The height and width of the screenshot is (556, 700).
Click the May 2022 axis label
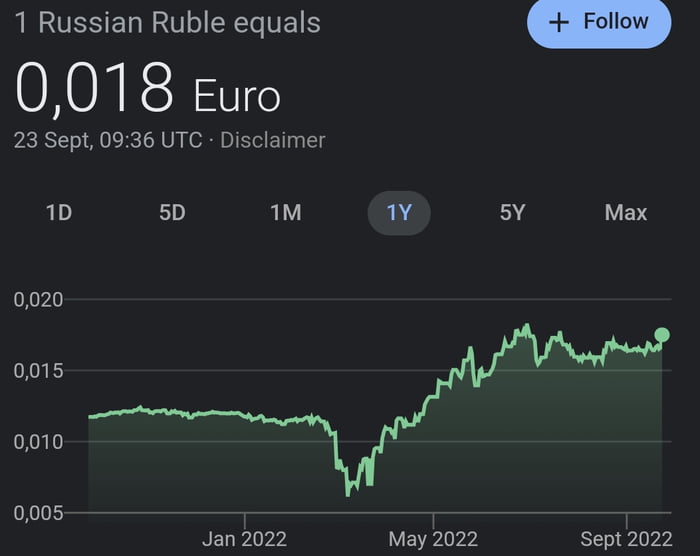432,539
